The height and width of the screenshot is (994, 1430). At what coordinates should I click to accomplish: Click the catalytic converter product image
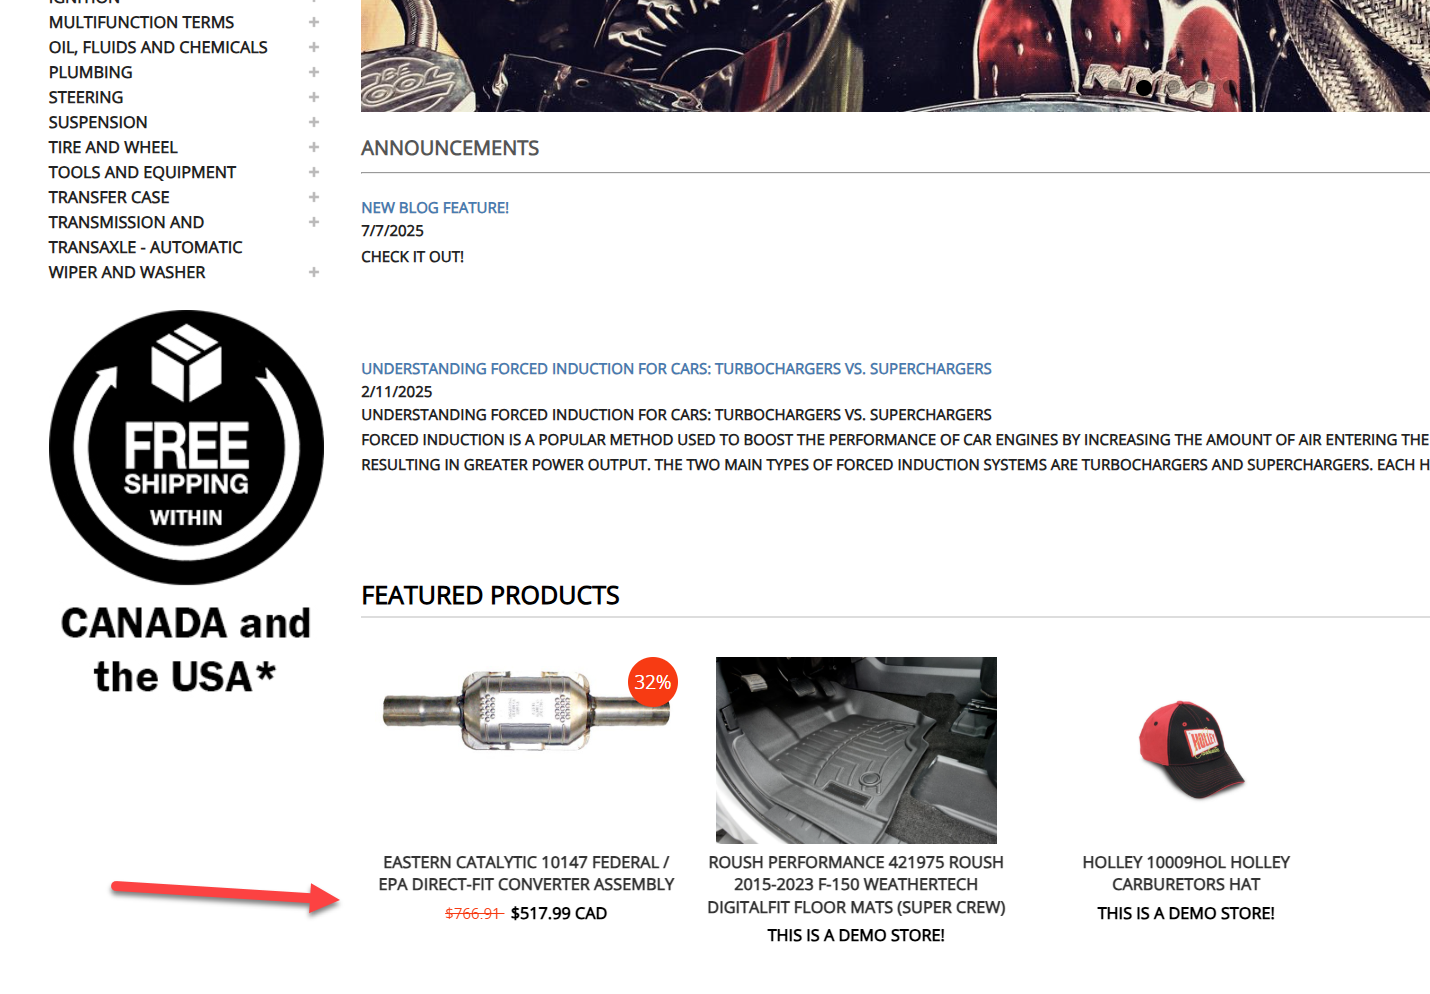[x=526, y=711]
